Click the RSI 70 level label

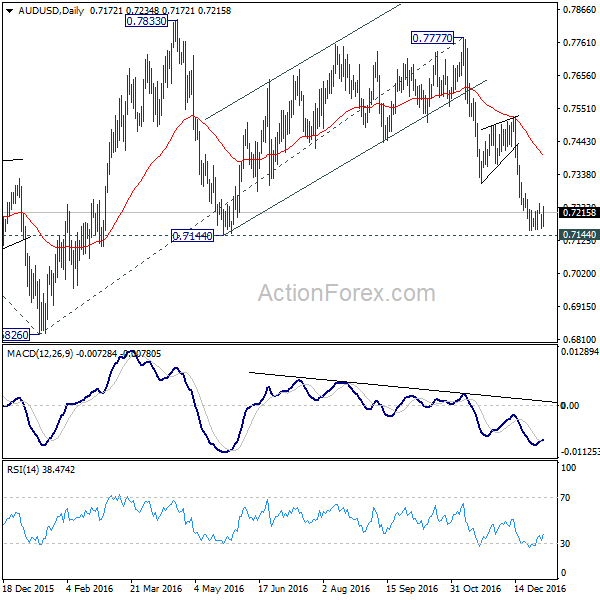pos(565,497)
